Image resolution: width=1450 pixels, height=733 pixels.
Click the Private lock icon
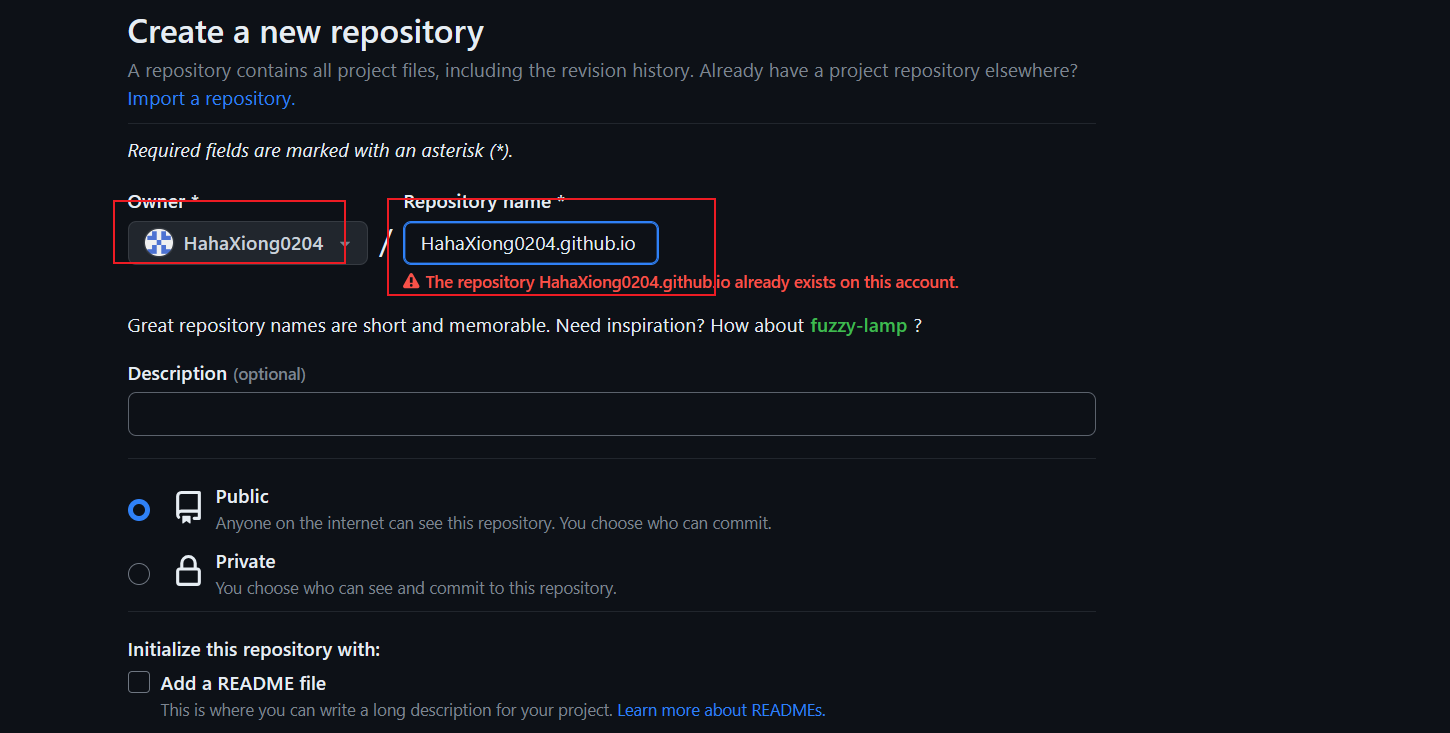[188, 571]
